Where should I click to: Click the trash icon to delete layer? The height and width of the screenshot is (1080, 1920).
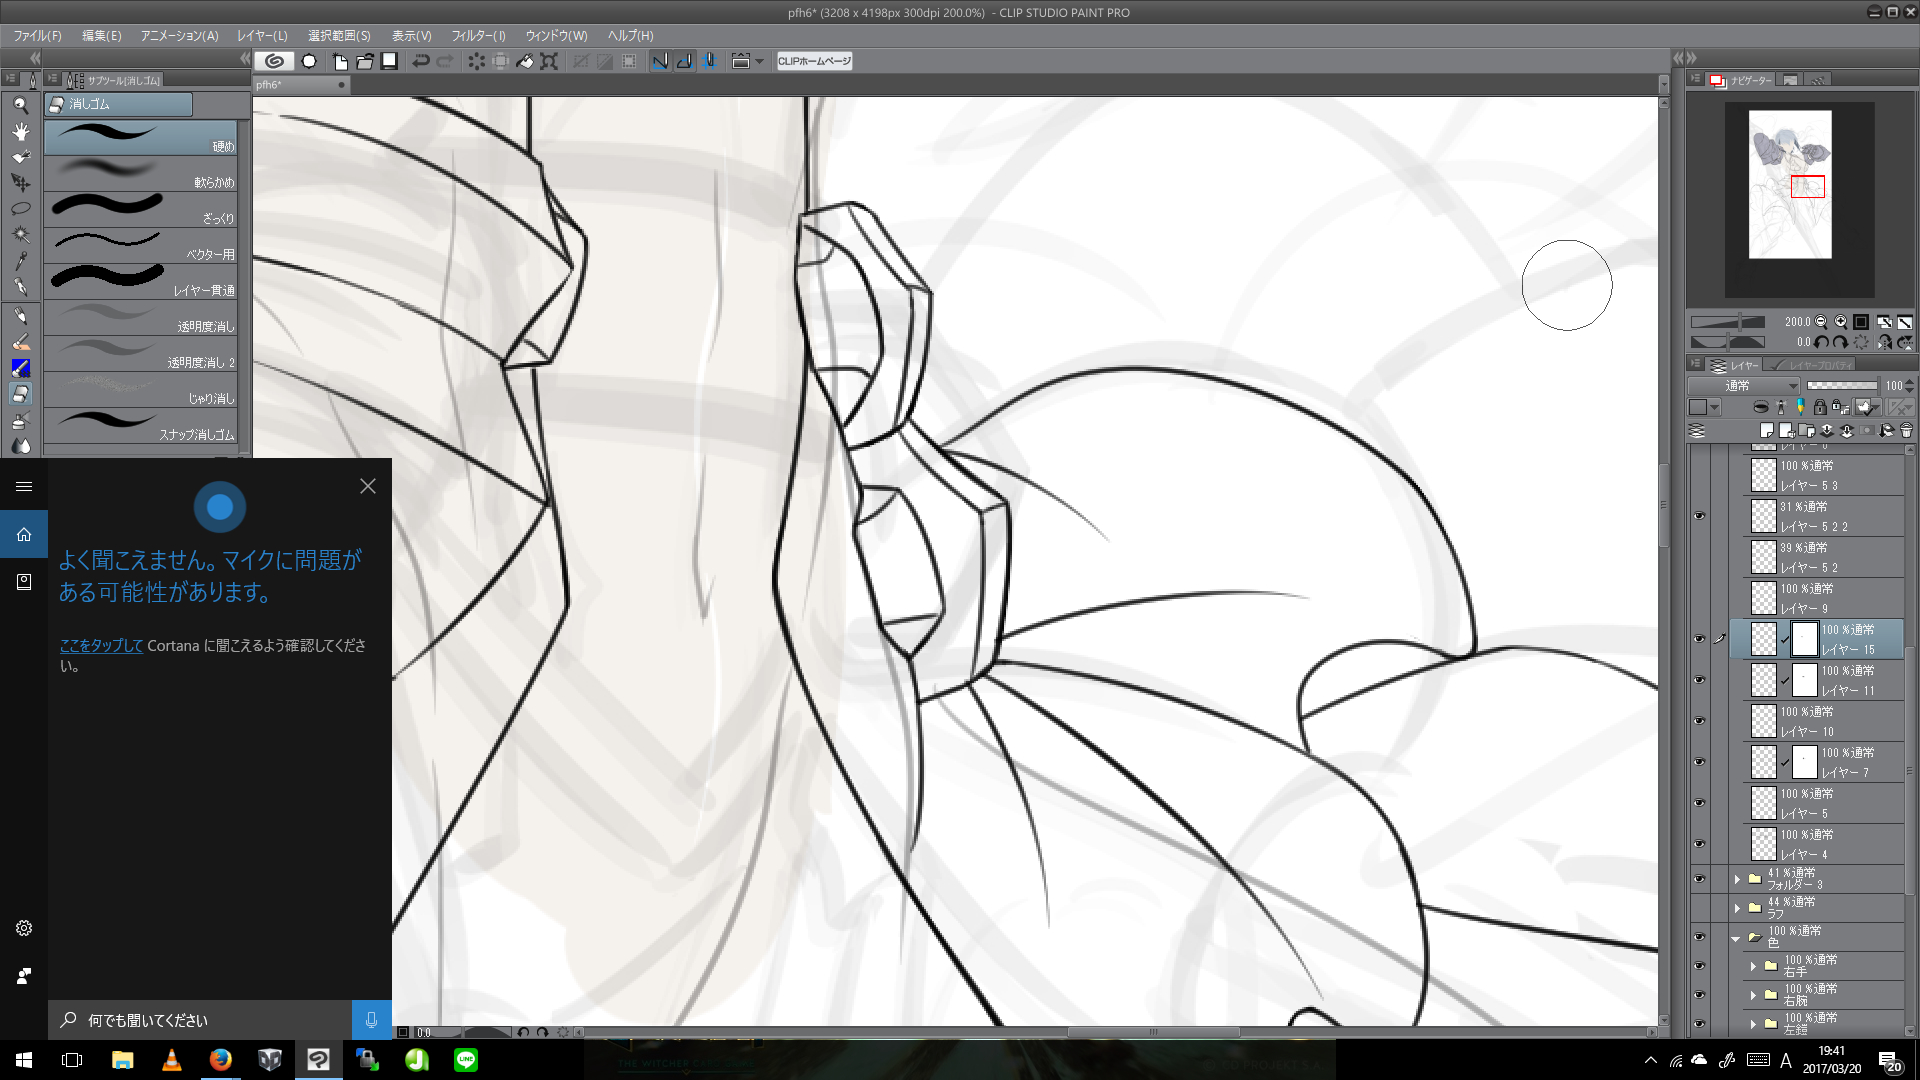1906,431
